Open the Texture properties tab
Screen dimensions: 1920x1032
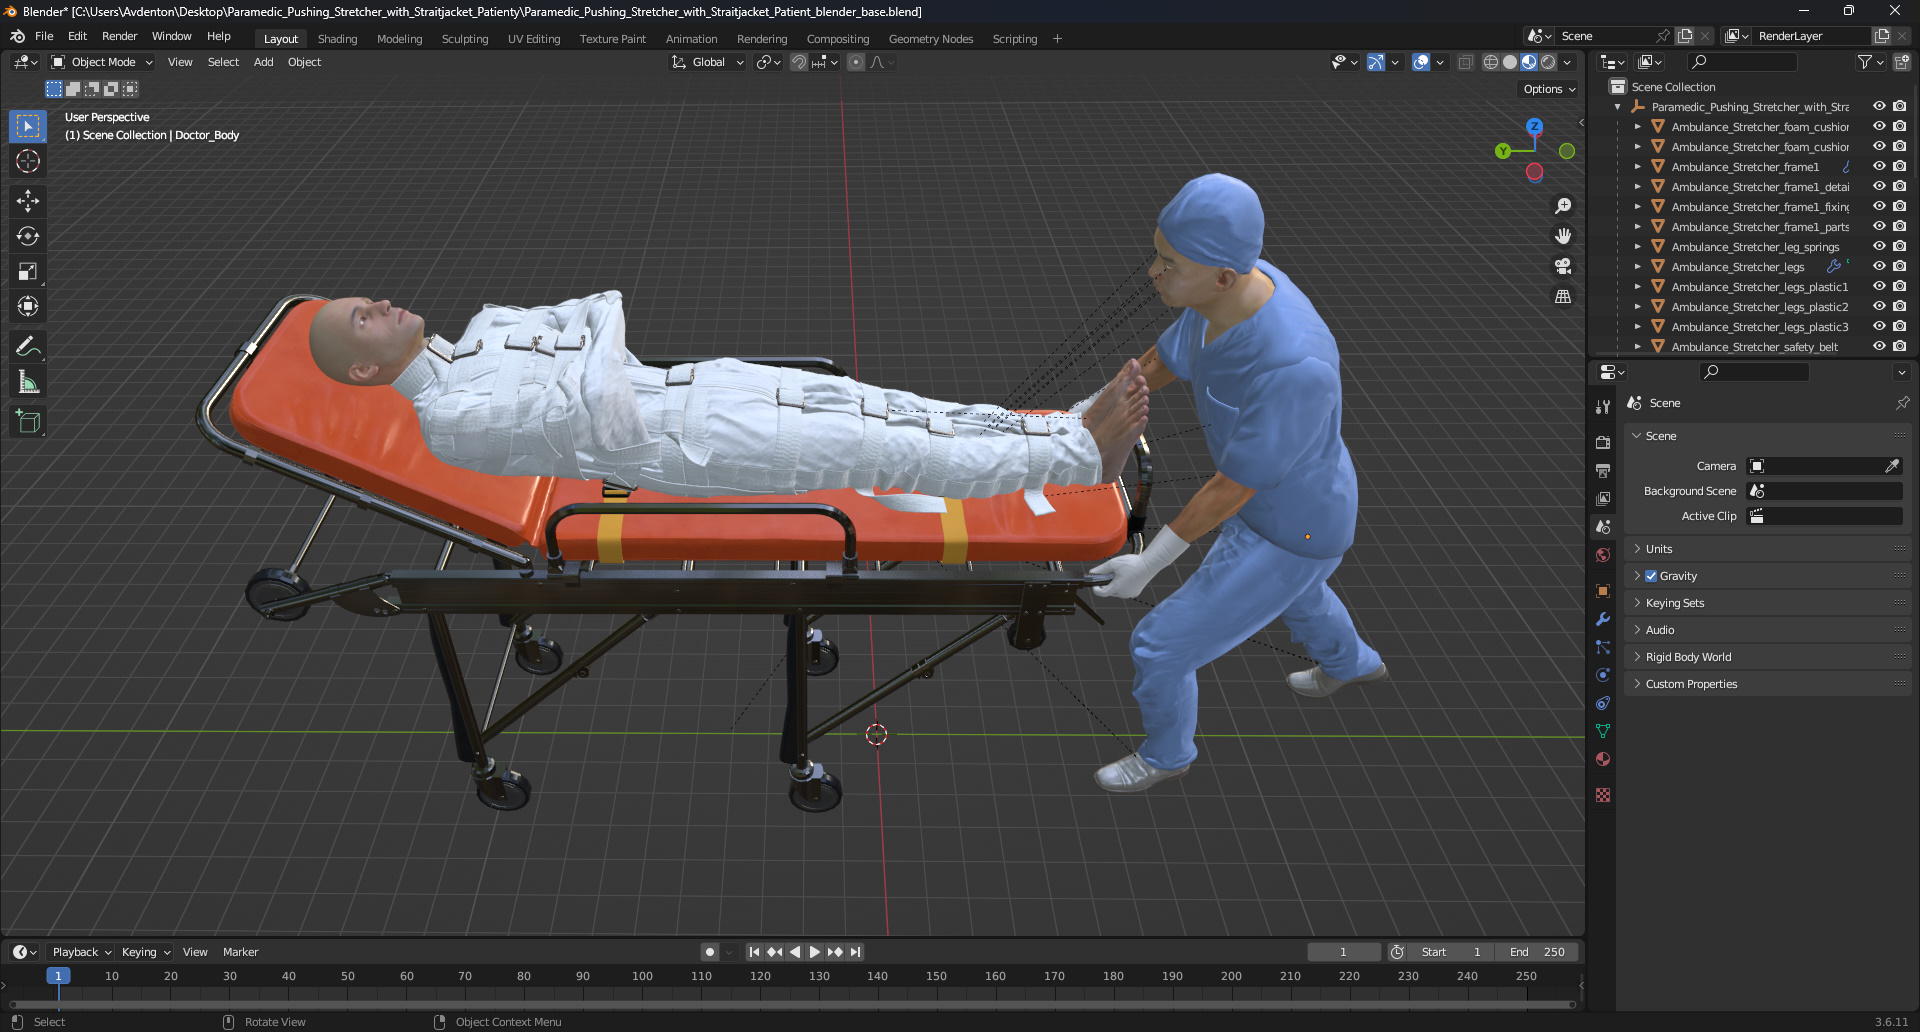coord(1603,795)
